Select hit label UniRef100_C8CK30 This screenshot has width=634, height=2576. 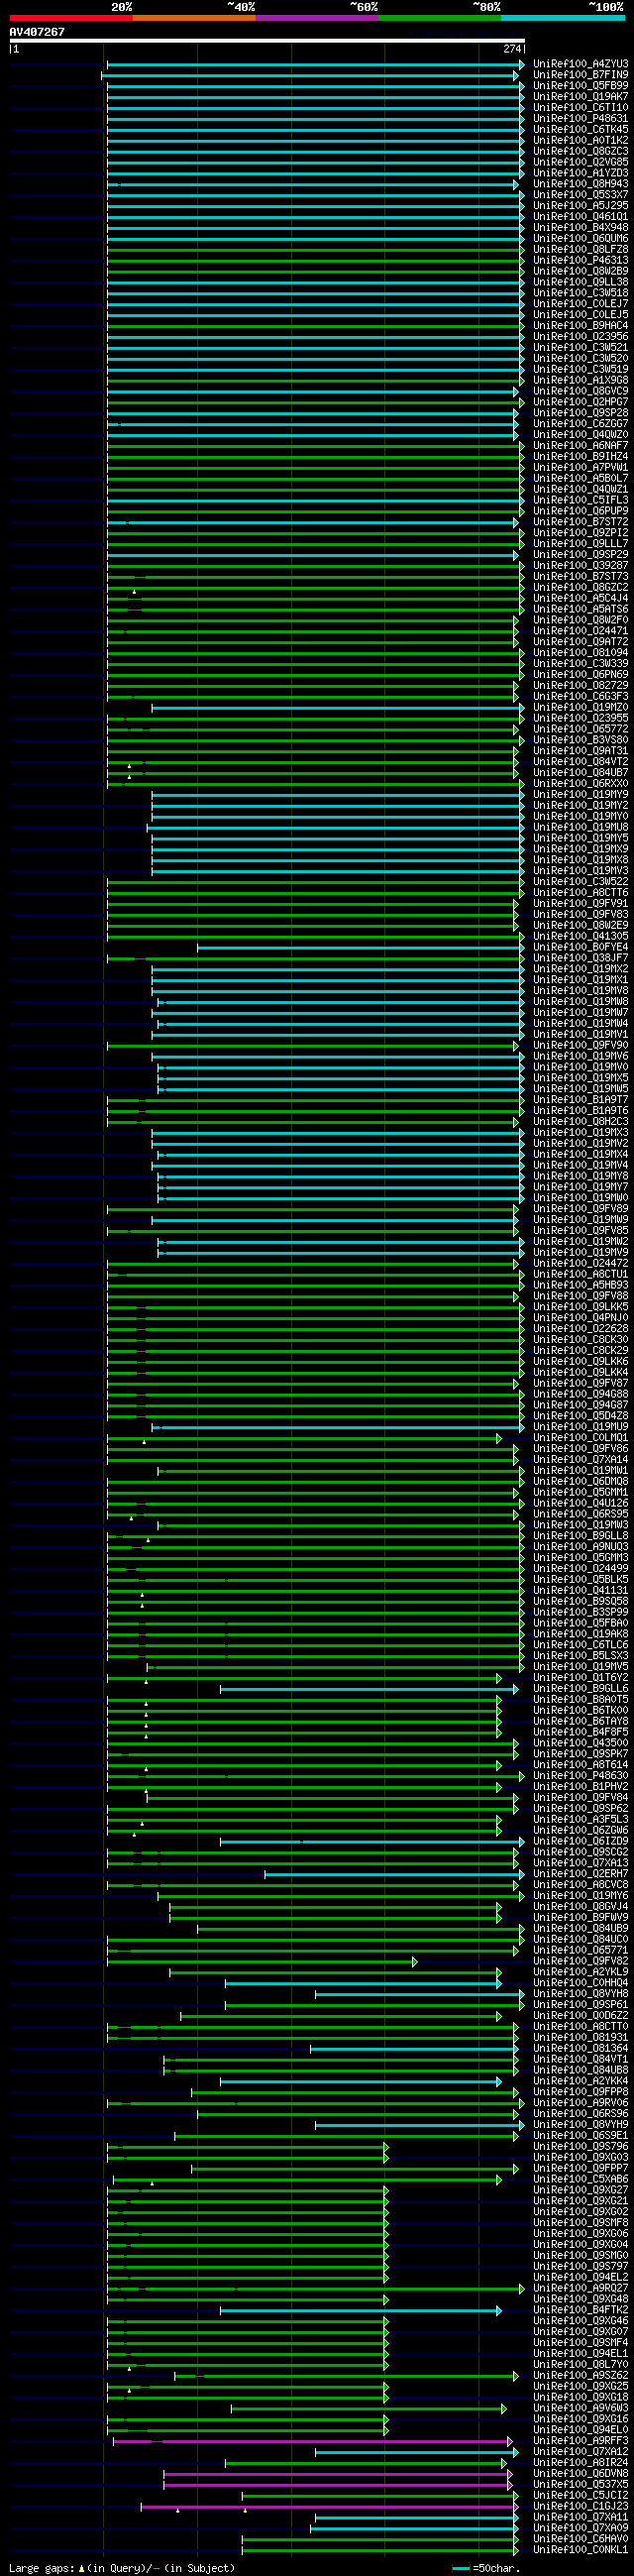pyautogui.click(x=581, y=1340)
